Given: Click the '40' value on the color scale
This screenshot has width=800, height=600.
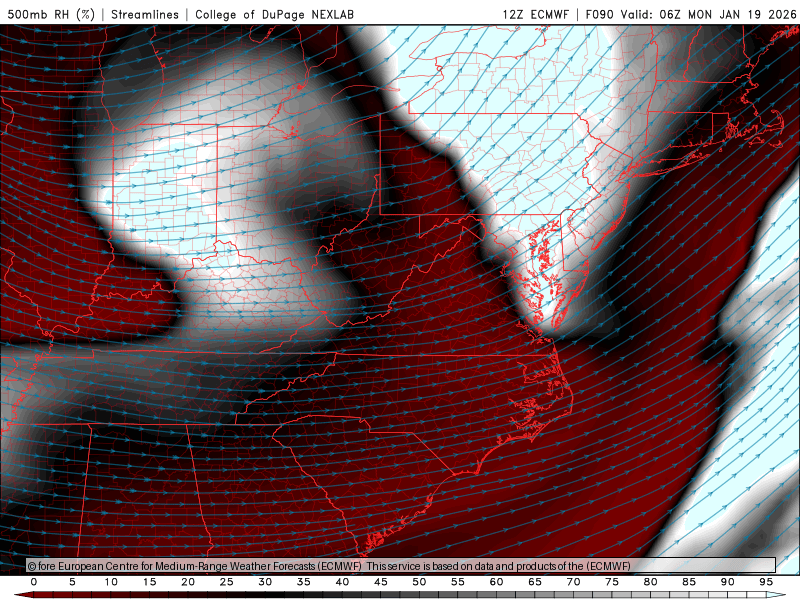Looking at the screenshot, I should (342, 582).
